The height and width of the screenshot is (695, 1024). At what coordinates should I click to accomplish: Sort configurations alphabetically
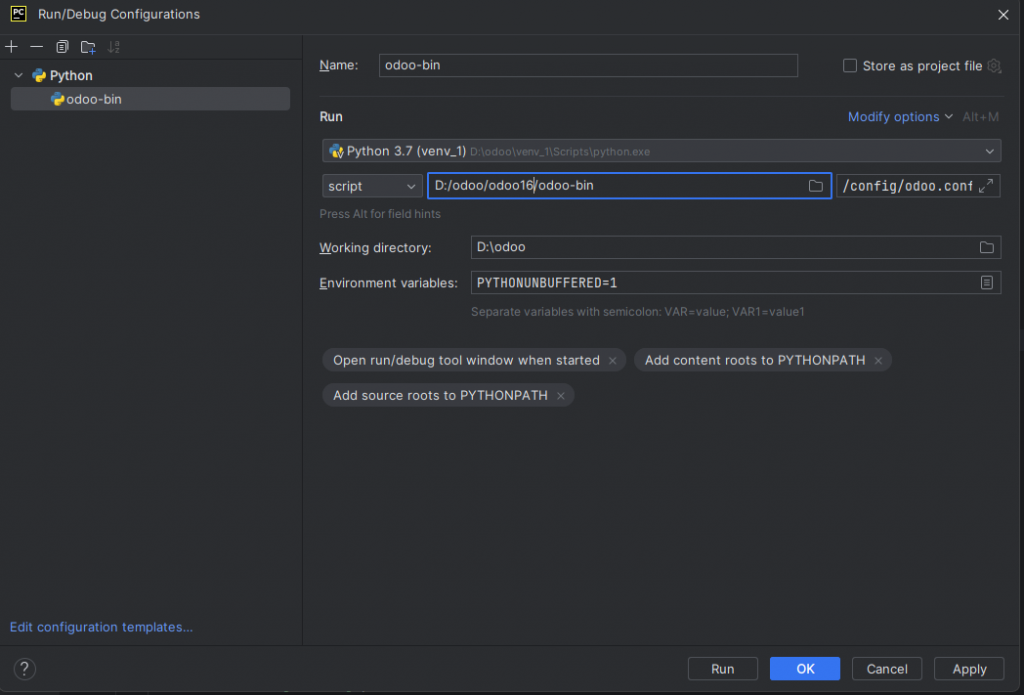114,46
